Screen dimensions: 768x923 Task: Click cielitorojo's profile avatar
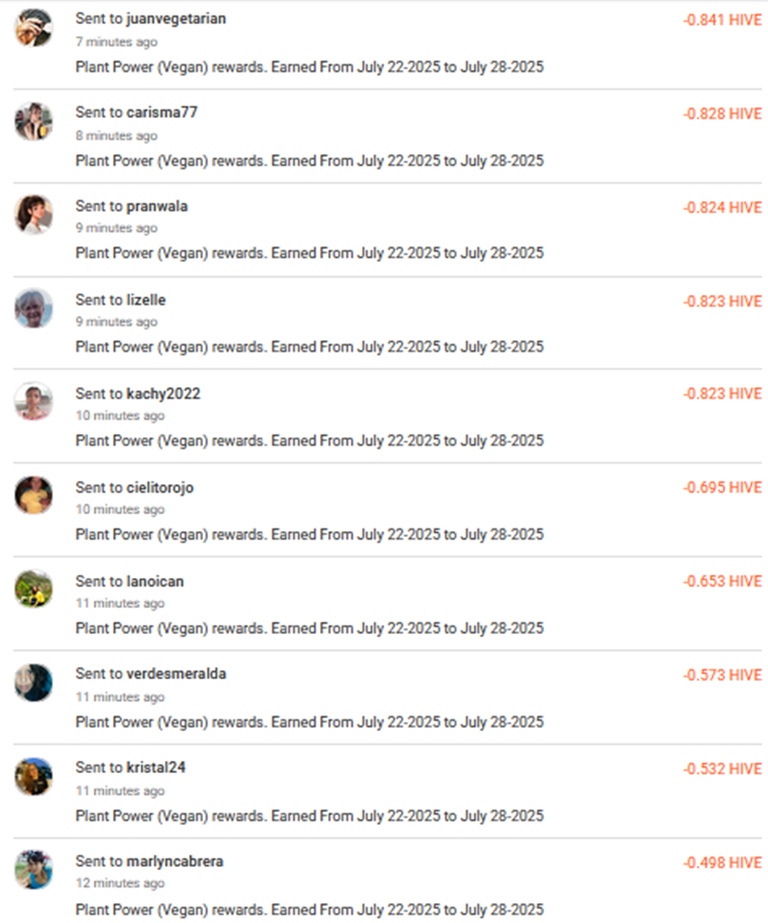[x=34, y=495]
